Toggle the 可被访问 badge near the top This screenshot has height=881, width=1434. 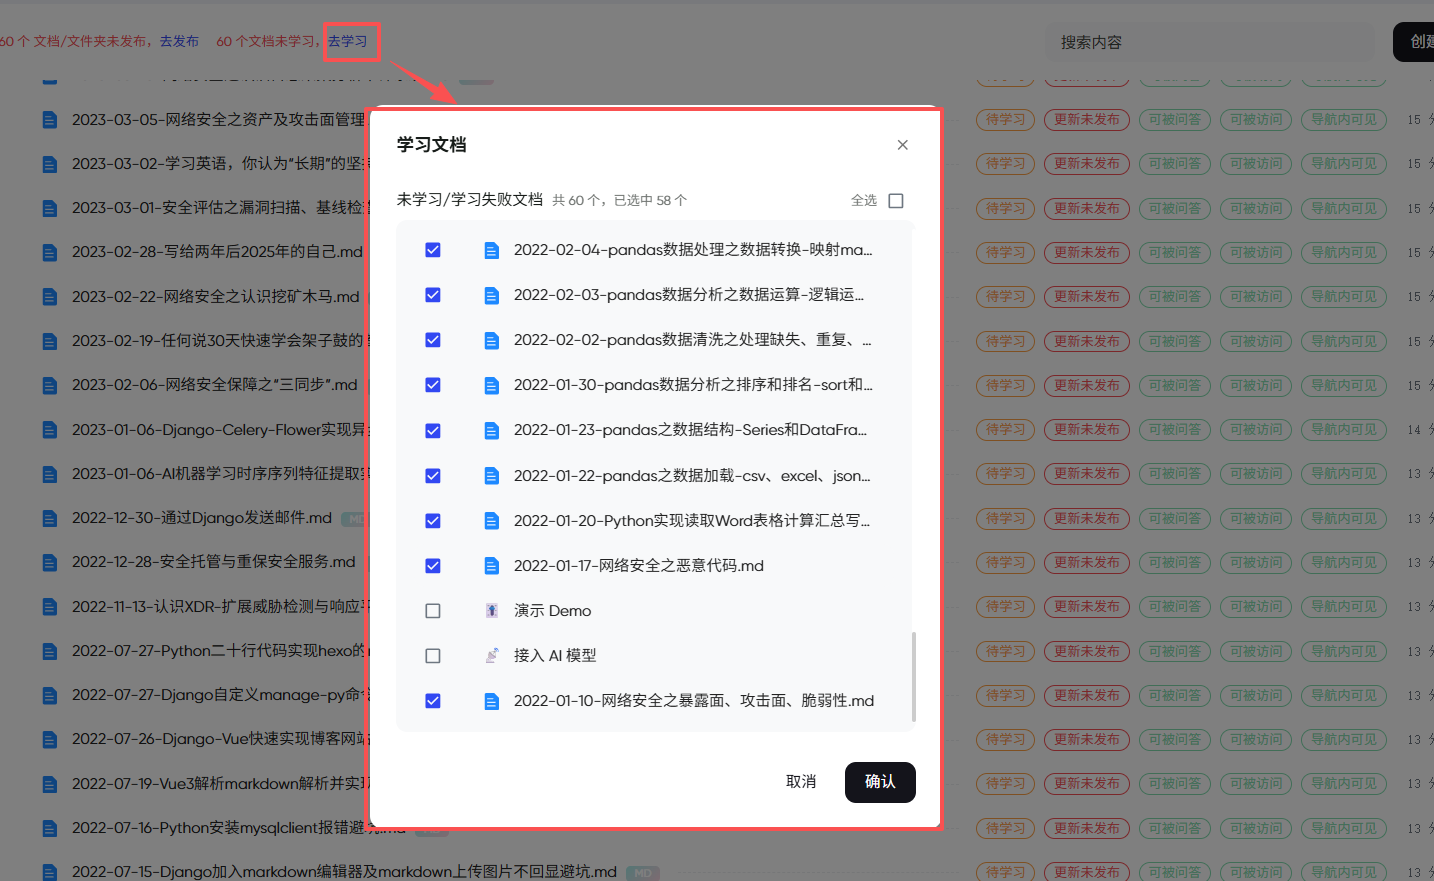point(1255,119)
